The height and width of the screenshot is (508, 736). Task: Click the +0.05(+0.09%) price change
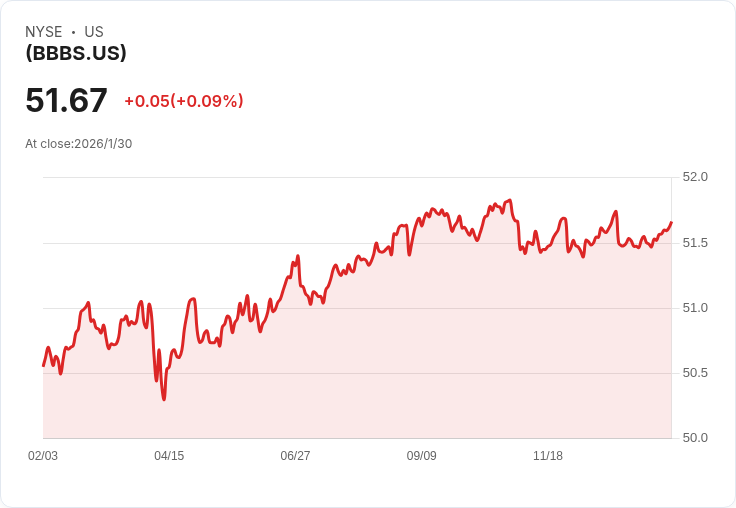[184, 101]
